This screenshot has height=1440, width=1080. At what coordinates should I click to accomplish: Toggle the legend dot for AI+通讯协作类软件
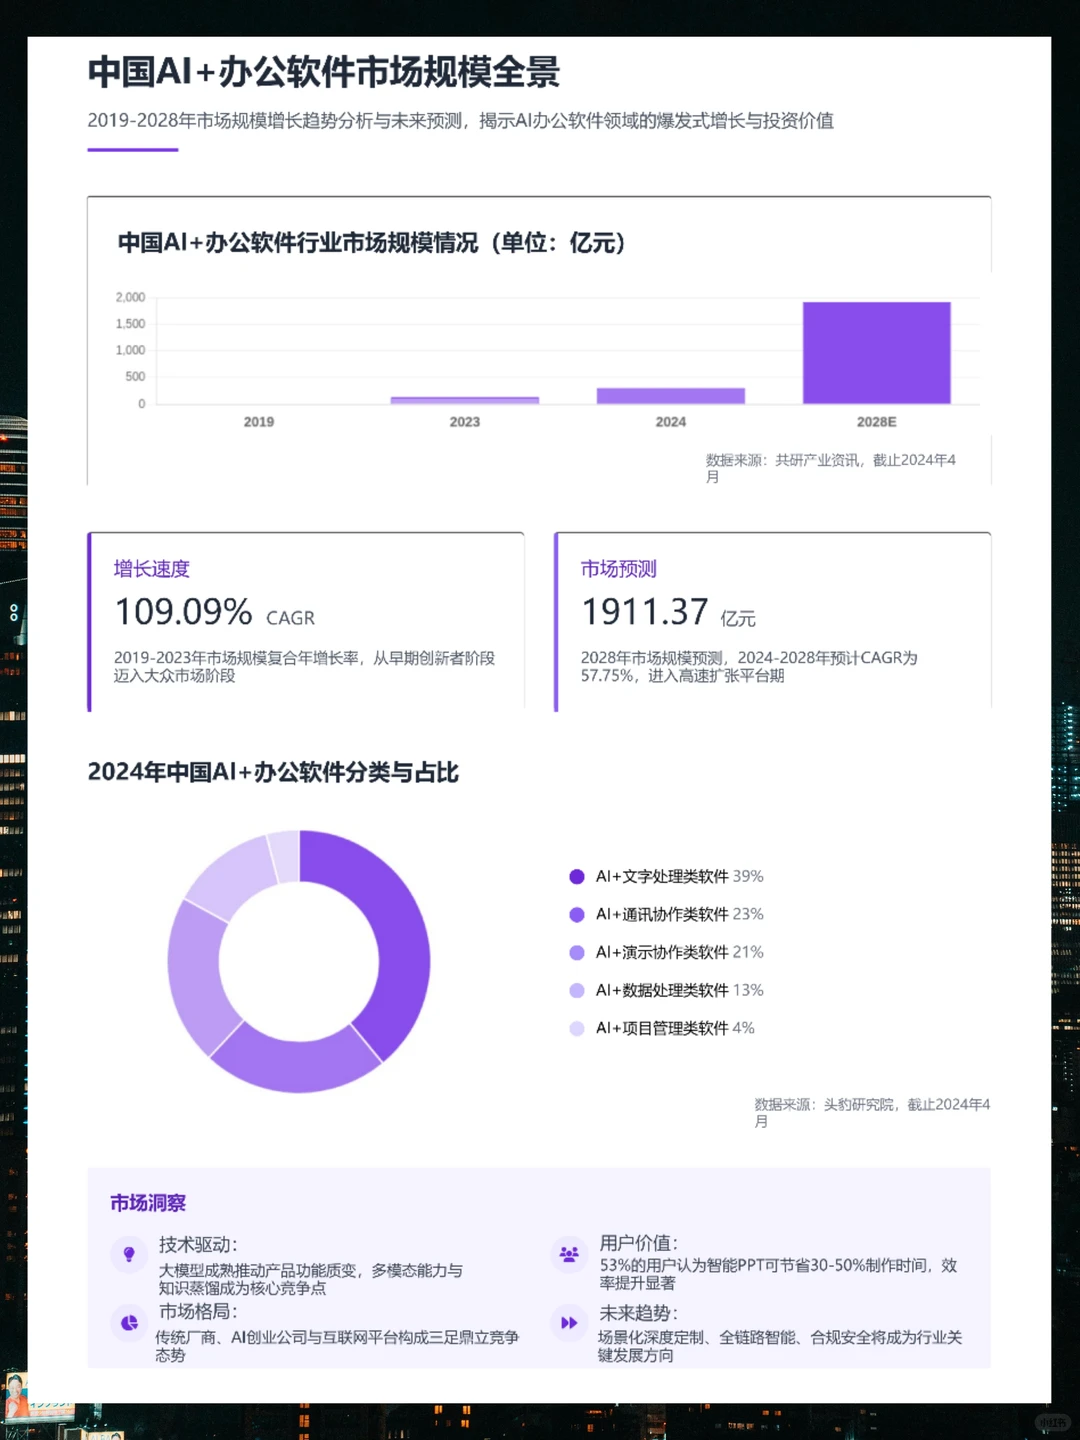(576, 914)
